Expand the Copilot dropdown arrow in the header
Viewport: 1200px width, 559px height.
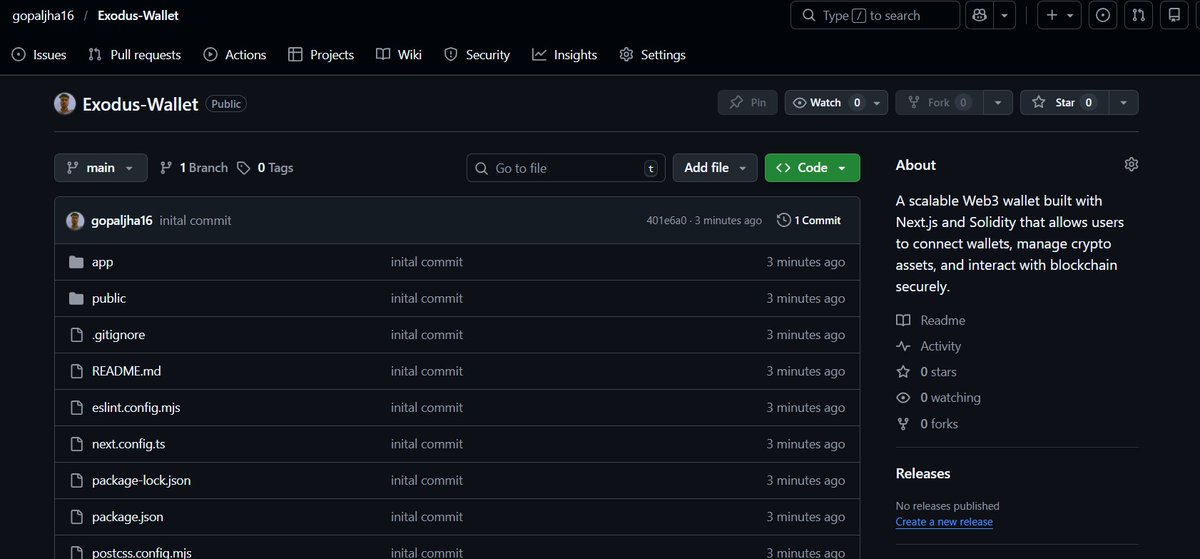(x=1005, y=16)
